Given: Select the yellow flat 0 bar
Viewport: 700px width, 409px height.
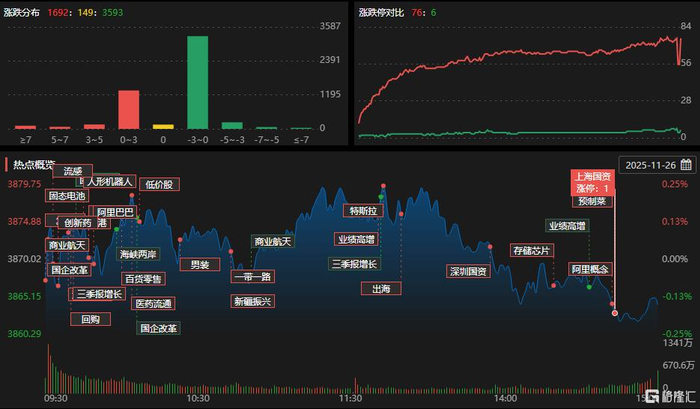Looking at the screenshot, I should pos(163,127).
